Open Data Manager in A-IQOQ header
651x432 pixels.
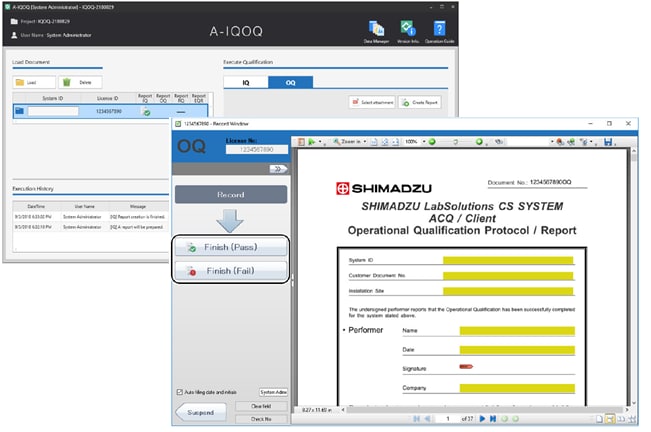pyautogui.click(x=376, y=31)
